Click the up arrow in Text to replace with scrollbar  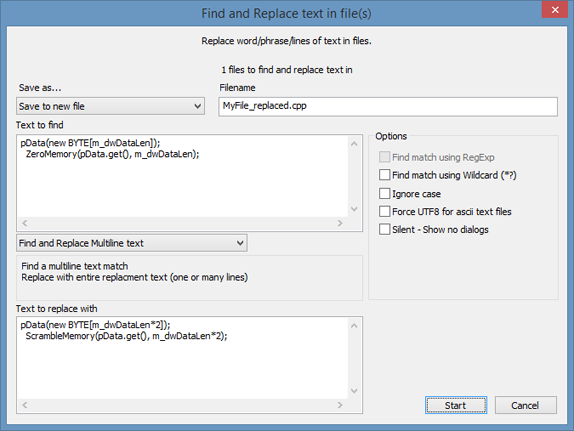tap(354, 326)
